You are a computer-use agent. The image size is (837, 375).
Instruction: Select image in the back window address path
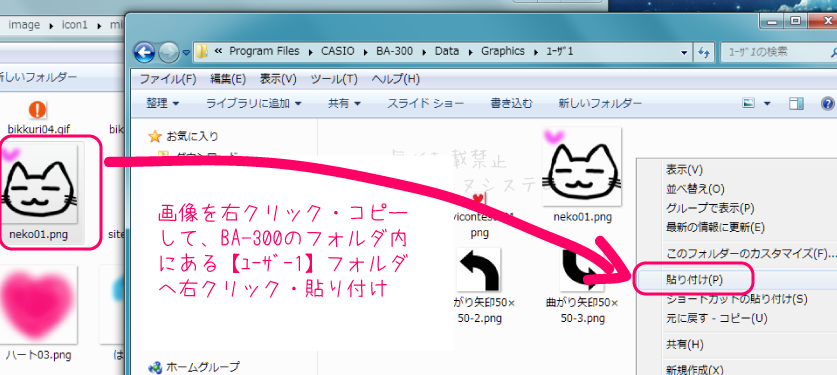24,25
